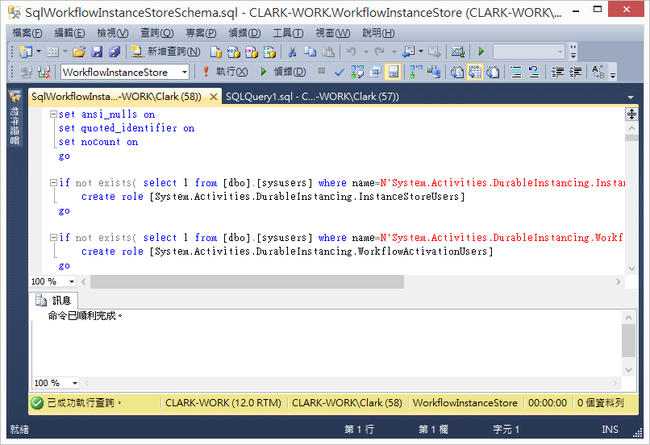Click the messages pane vertical scrollbar thumb

pos(628,340)
